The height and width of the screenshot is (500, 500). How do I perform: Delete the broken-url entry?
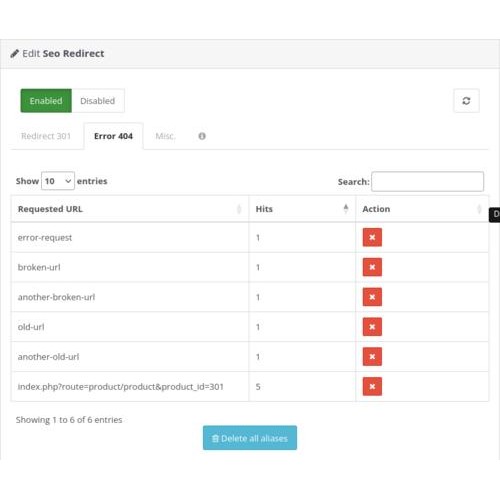[372, 267]
